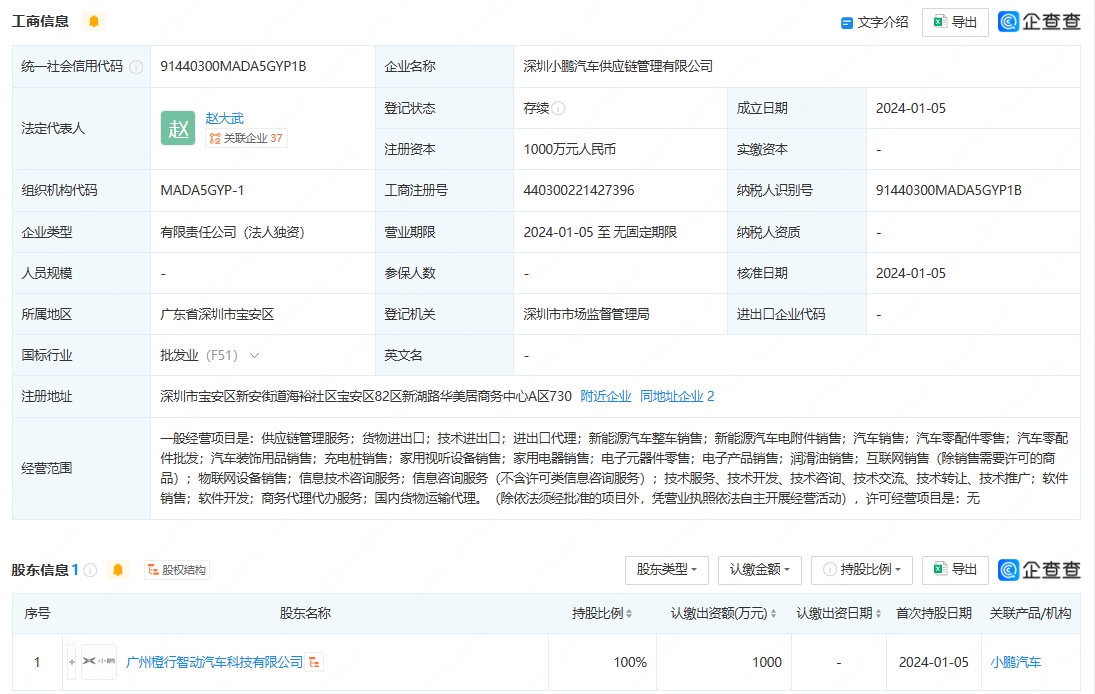The height and width of the screenshot is (694, 1095).
Task: Click the green 赵 avatar
Action: [x=177, y=128]
